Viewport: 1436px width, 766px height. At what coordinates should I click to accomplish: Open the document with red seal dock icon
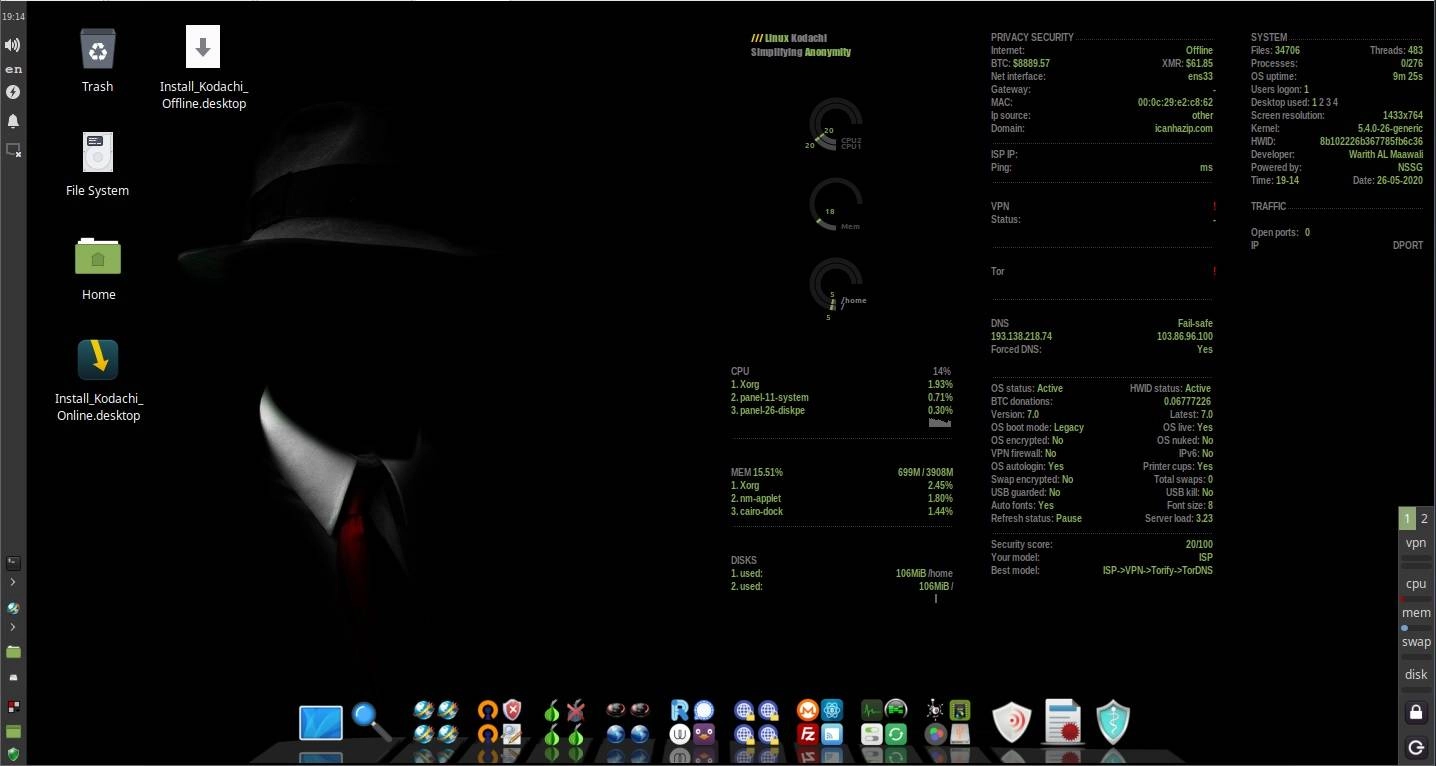tap(1063, 722)
